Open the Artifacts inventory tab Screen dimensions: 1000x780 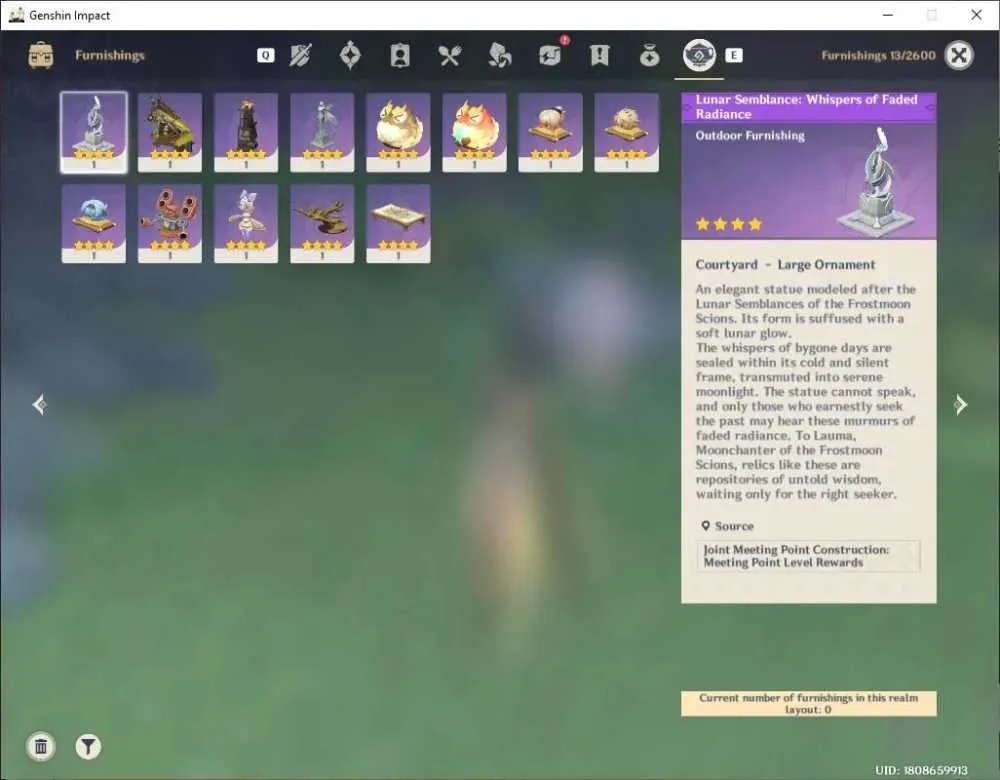(350, 55)
